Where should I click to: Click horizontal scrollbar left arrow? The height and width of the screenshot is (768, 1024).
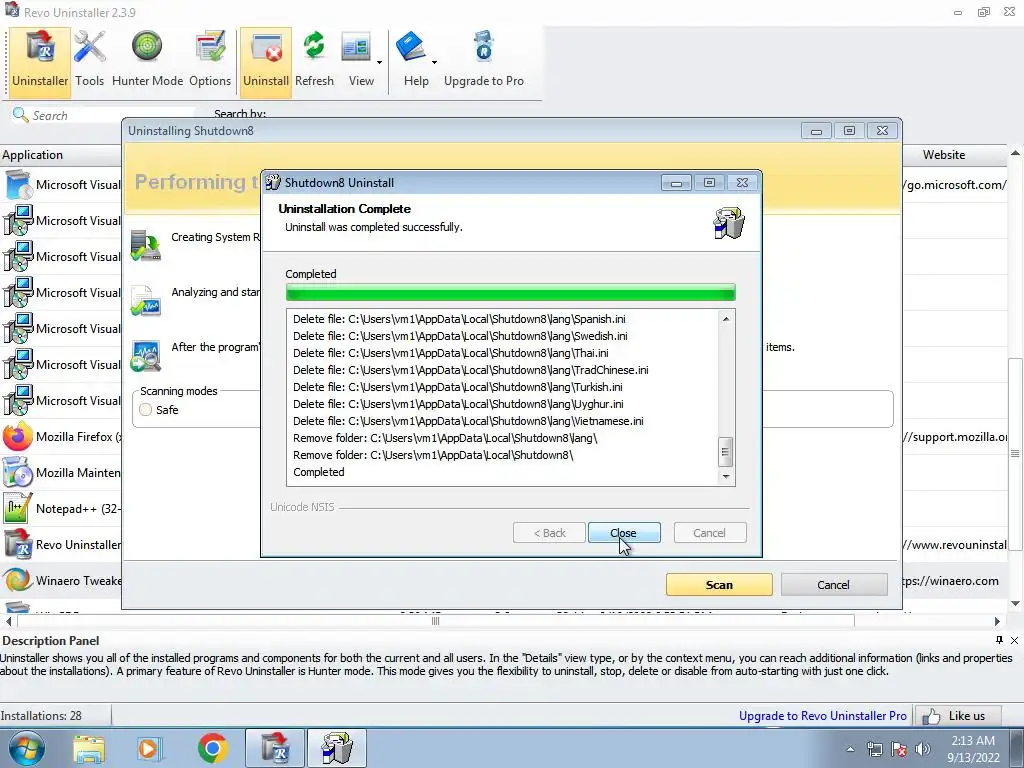pos(8,621)
